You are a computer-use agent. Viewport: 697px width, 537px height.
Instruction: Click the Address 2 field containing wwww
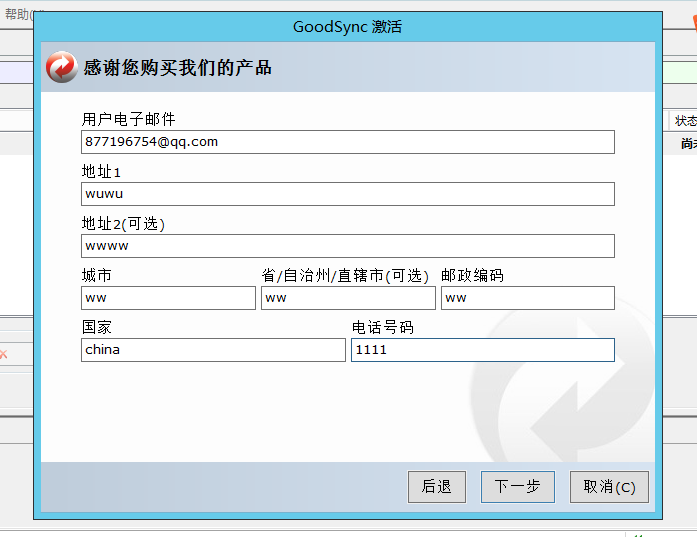coord(348,246)
